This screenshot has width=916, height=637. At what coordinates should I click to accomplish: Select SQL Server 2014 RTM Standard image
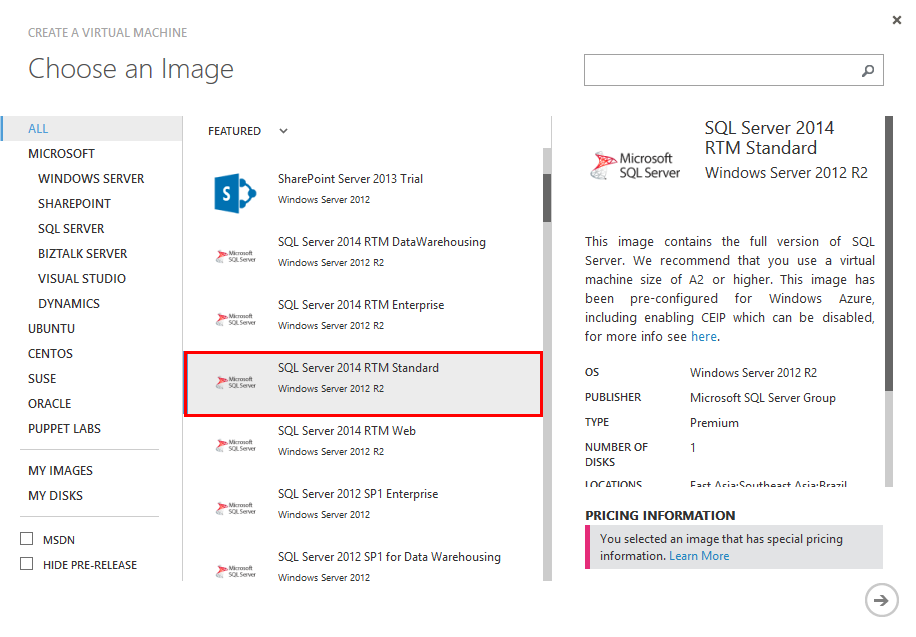(363, 384)
